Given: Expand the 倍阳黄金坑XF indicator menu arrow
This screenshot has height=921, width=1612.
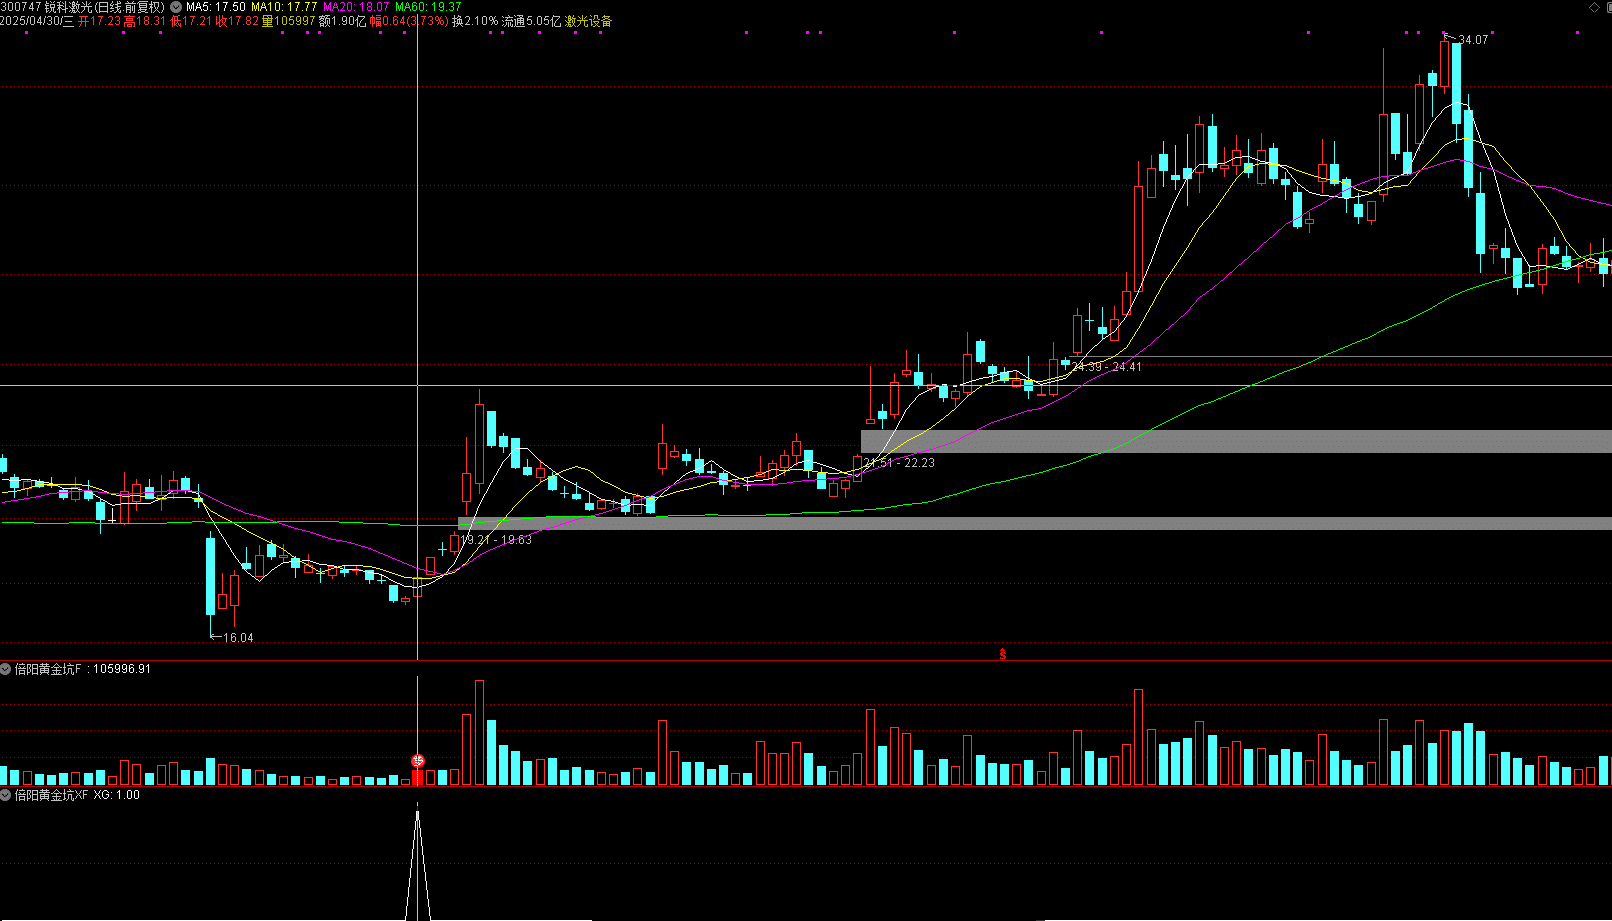Looking at the screenshot, I should coord(6,795).
